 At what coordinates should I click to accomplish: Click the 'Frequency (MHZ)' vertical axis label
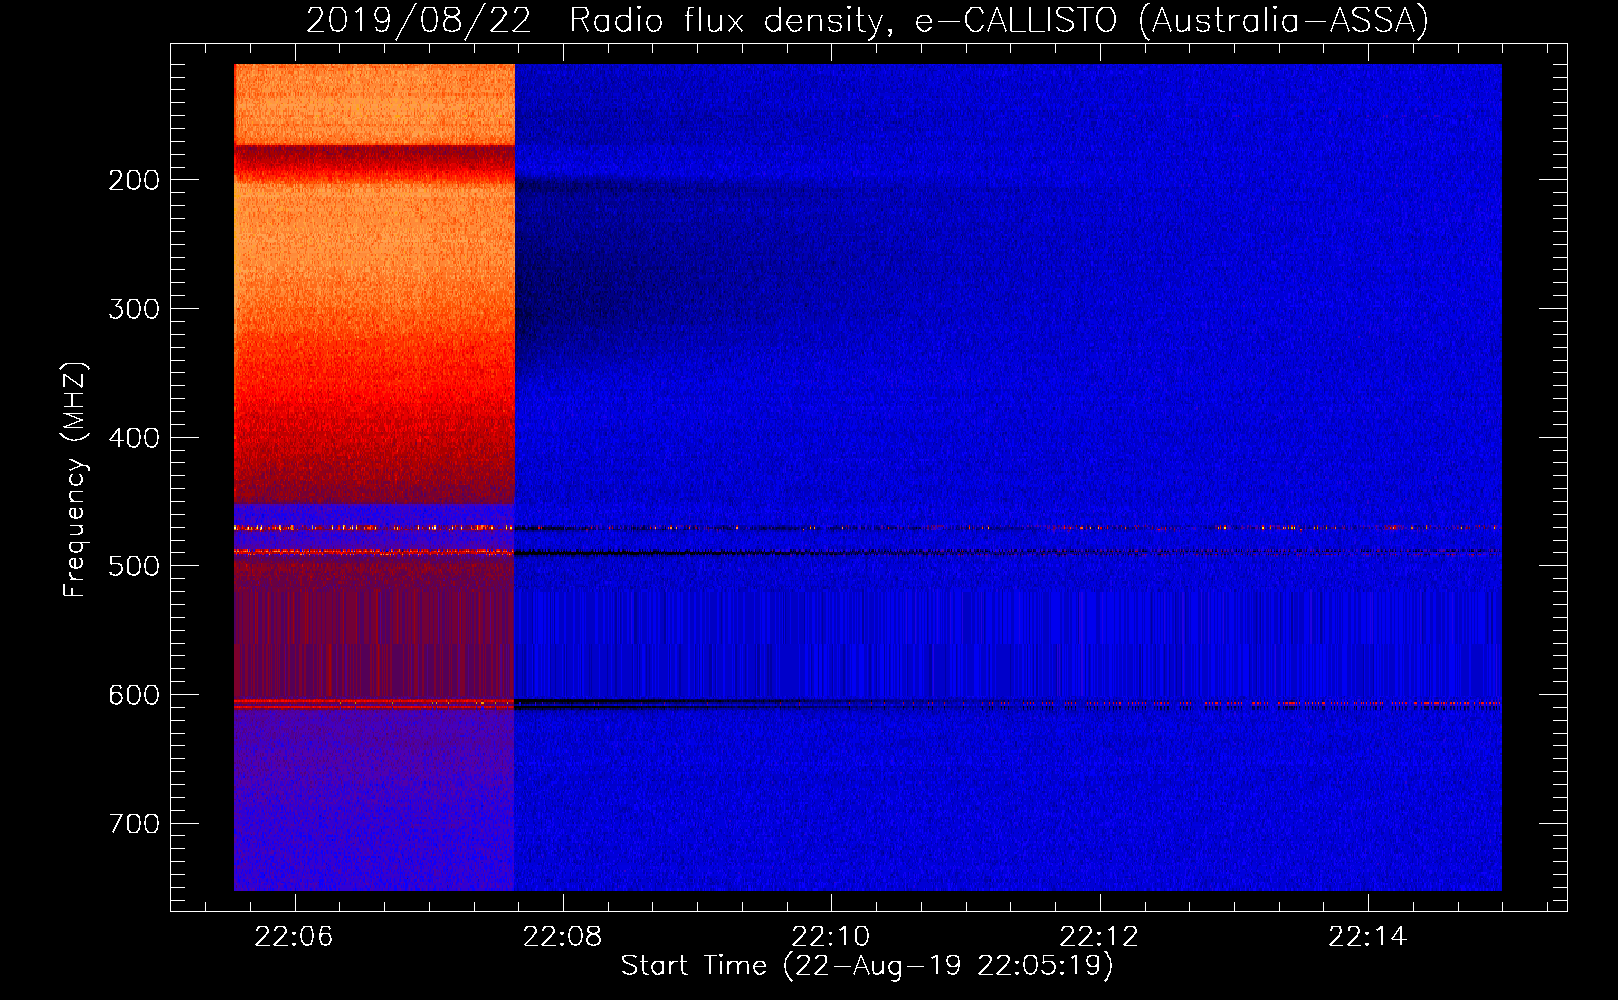(75, 479)
